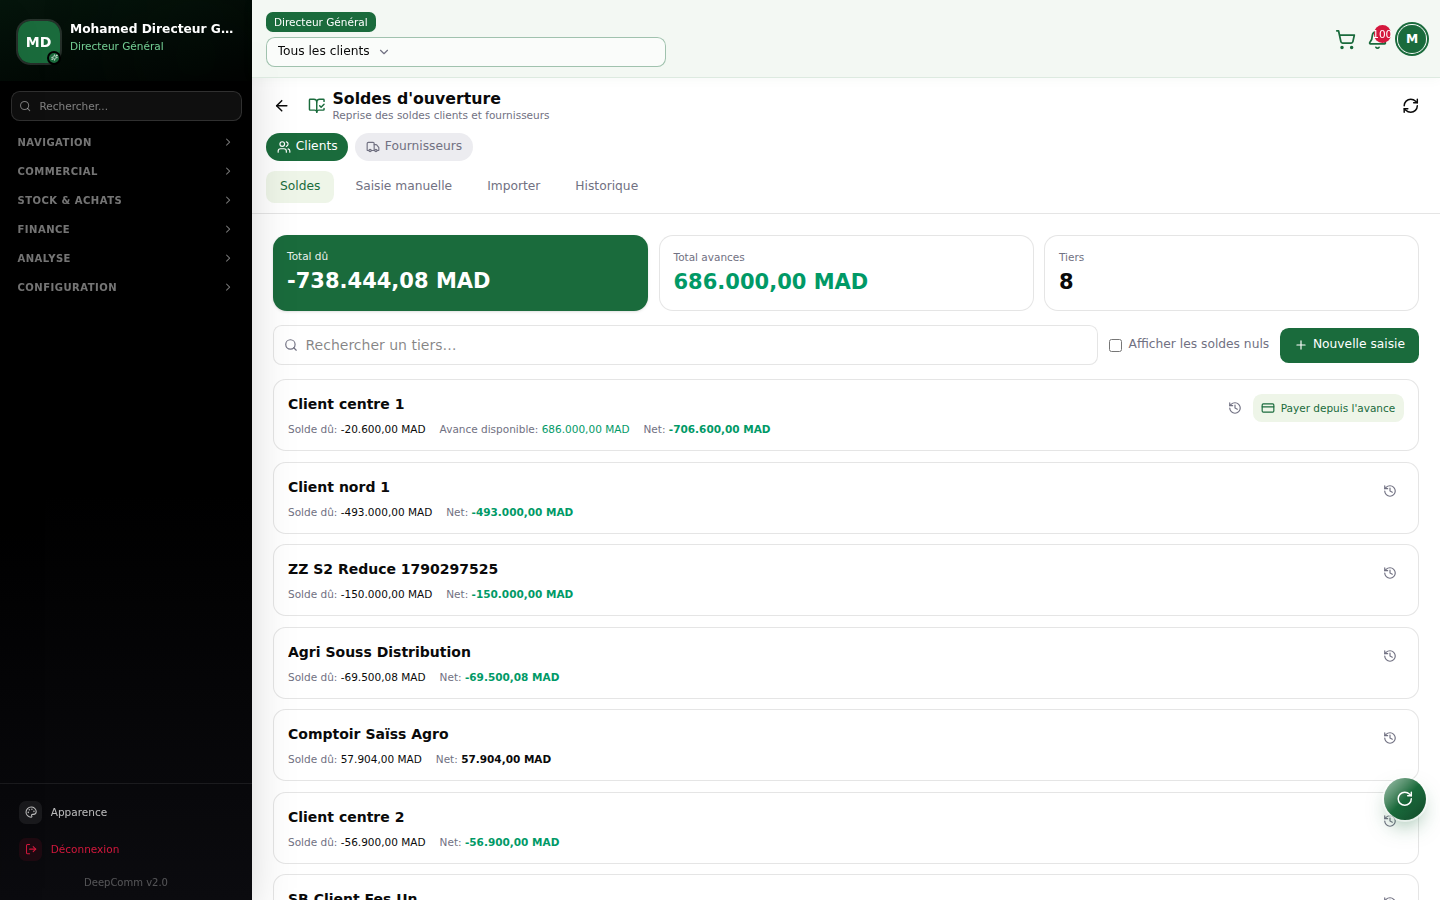Click the Déconnexion logout icon

(x=31, y=849)
